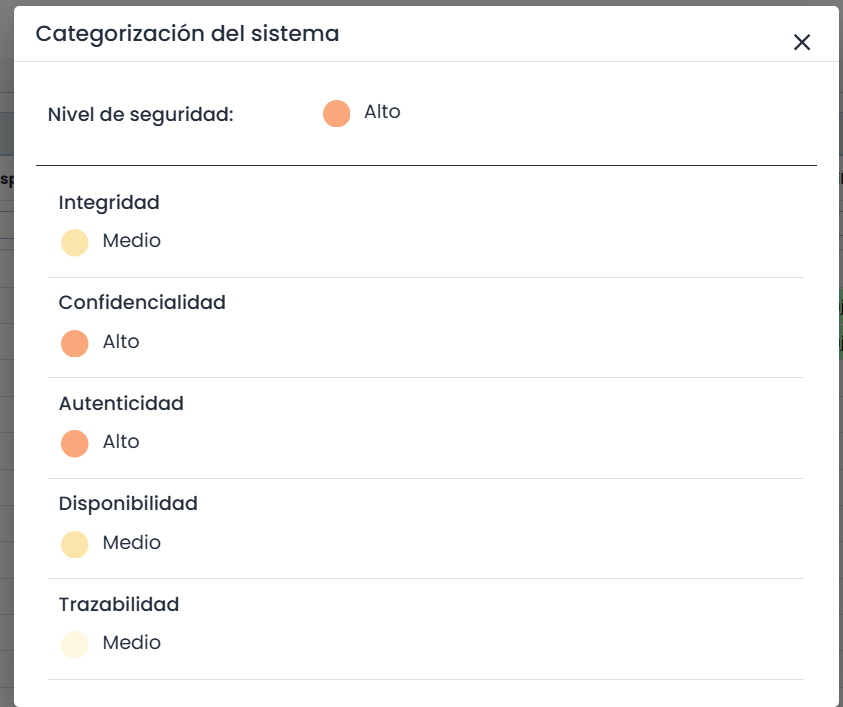The height and width of the screenshot is (707, 843).
Task: Select the Confidencialidad heading
Action: 142,302
